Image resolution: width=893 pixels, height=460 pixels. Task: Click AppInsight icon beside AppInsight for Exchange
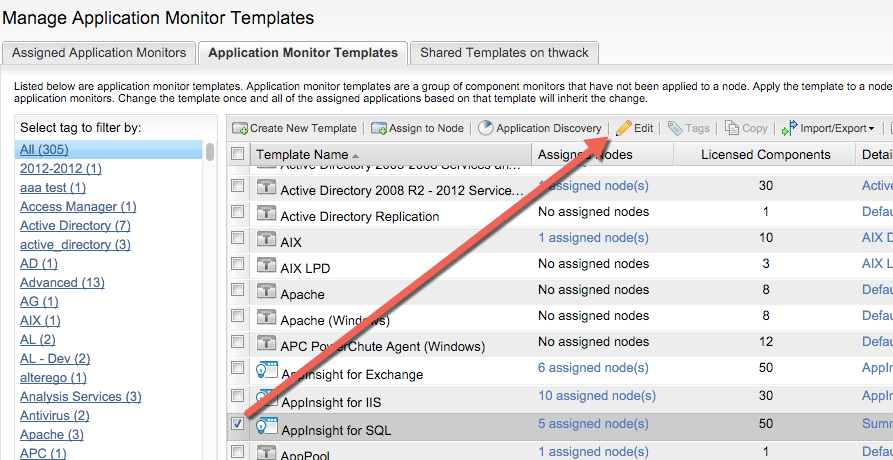point(266,370)
